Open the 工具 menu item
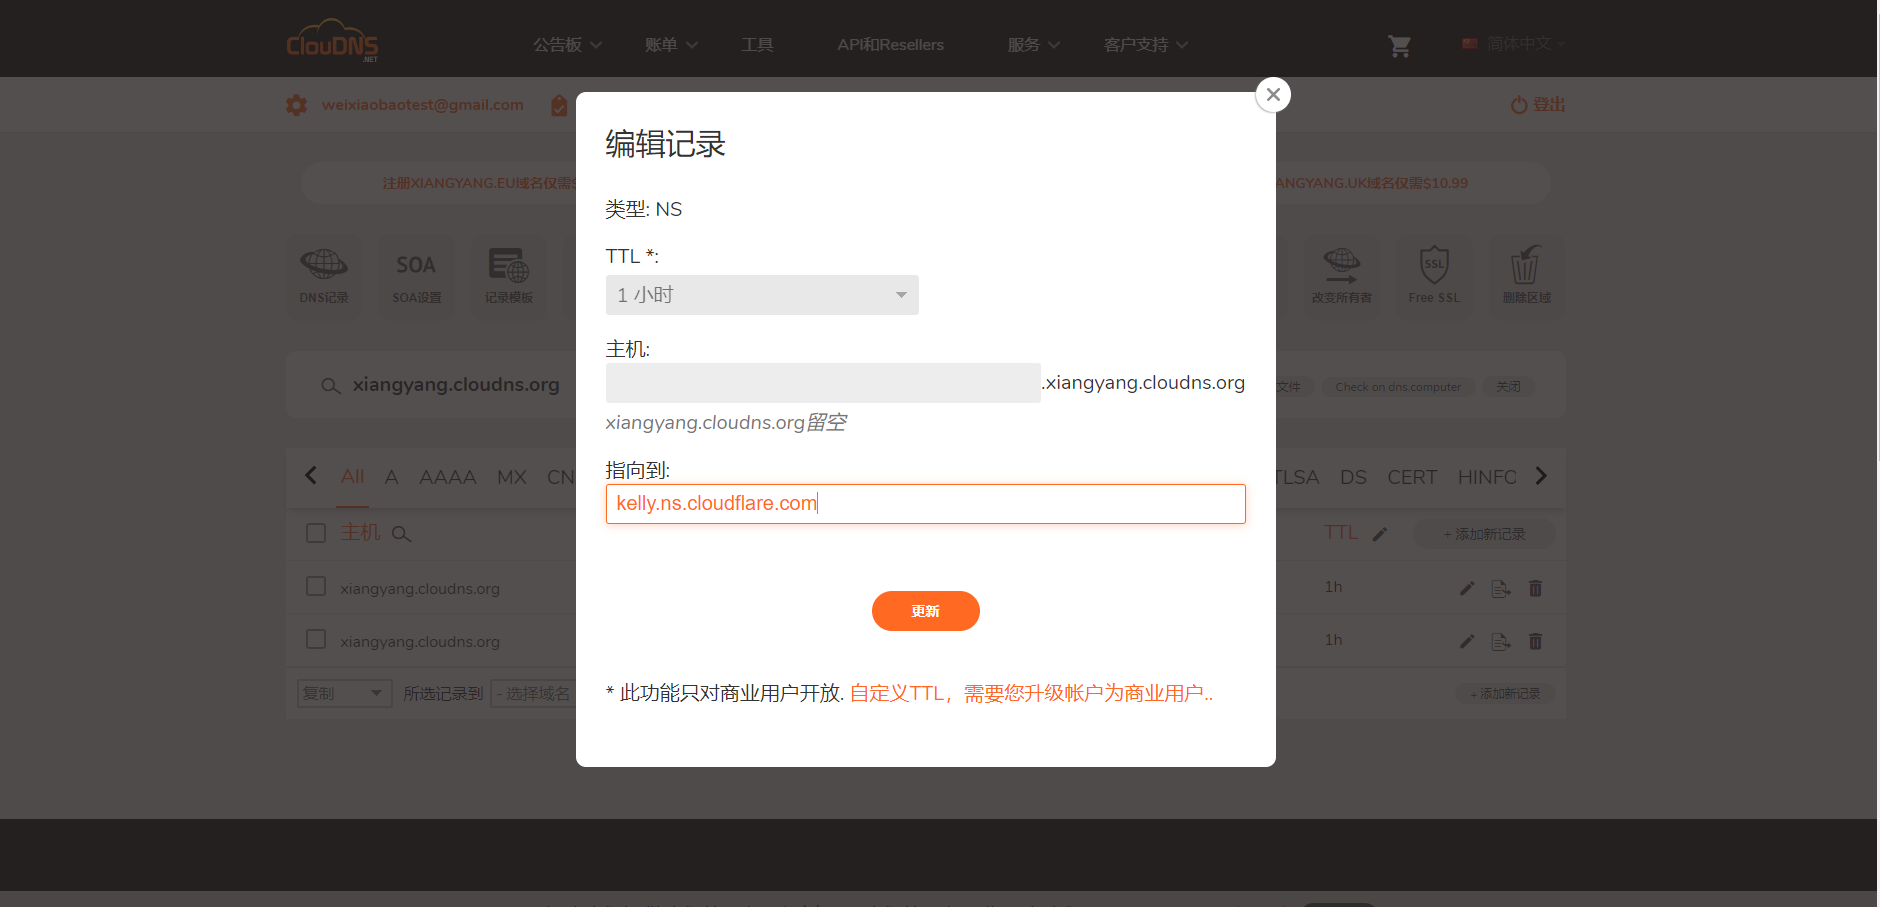This screenshot has width=1880, height=907. (x=757, y=45)
